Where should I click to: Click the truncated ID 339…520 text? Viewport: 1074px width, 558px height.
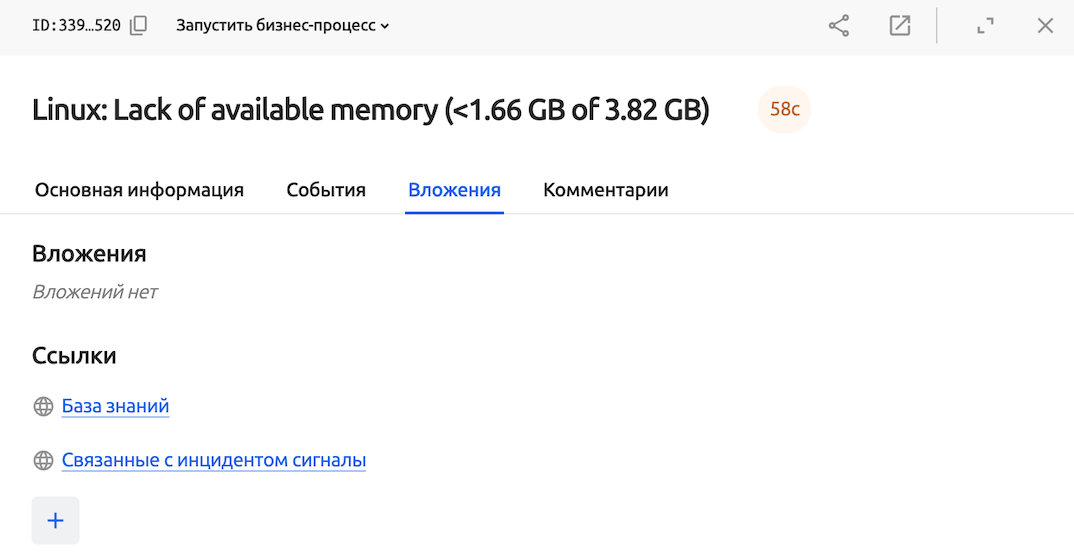point(76,26)
